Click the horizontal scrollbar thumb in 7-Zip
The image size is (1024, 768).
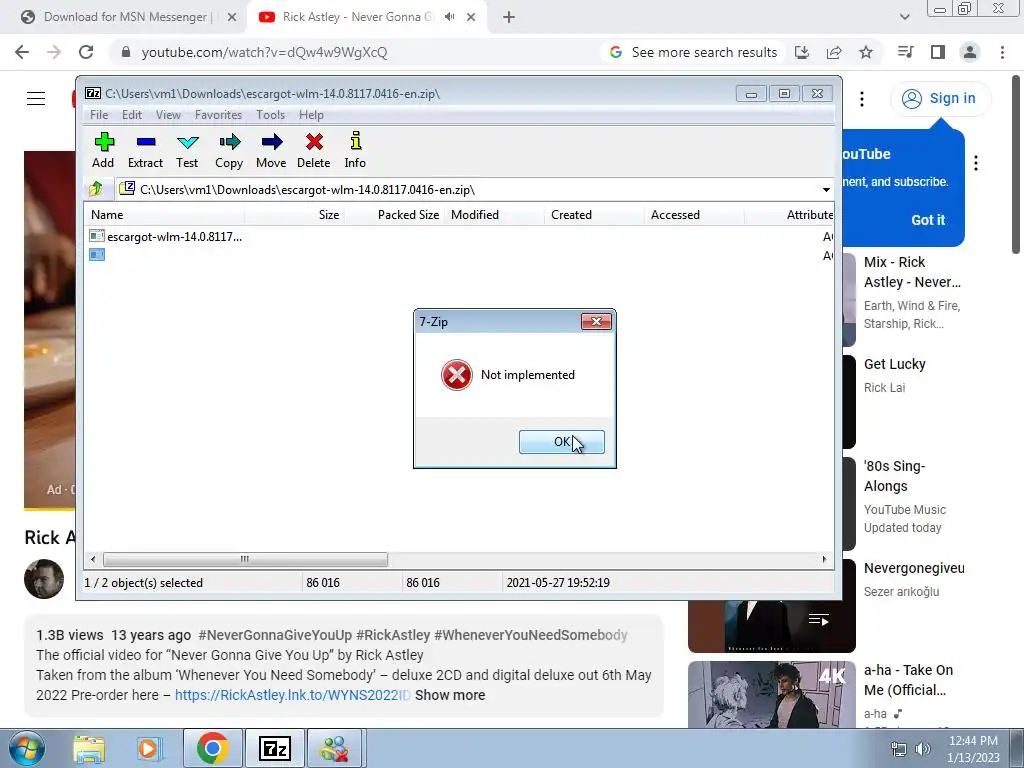coord(245,560)
